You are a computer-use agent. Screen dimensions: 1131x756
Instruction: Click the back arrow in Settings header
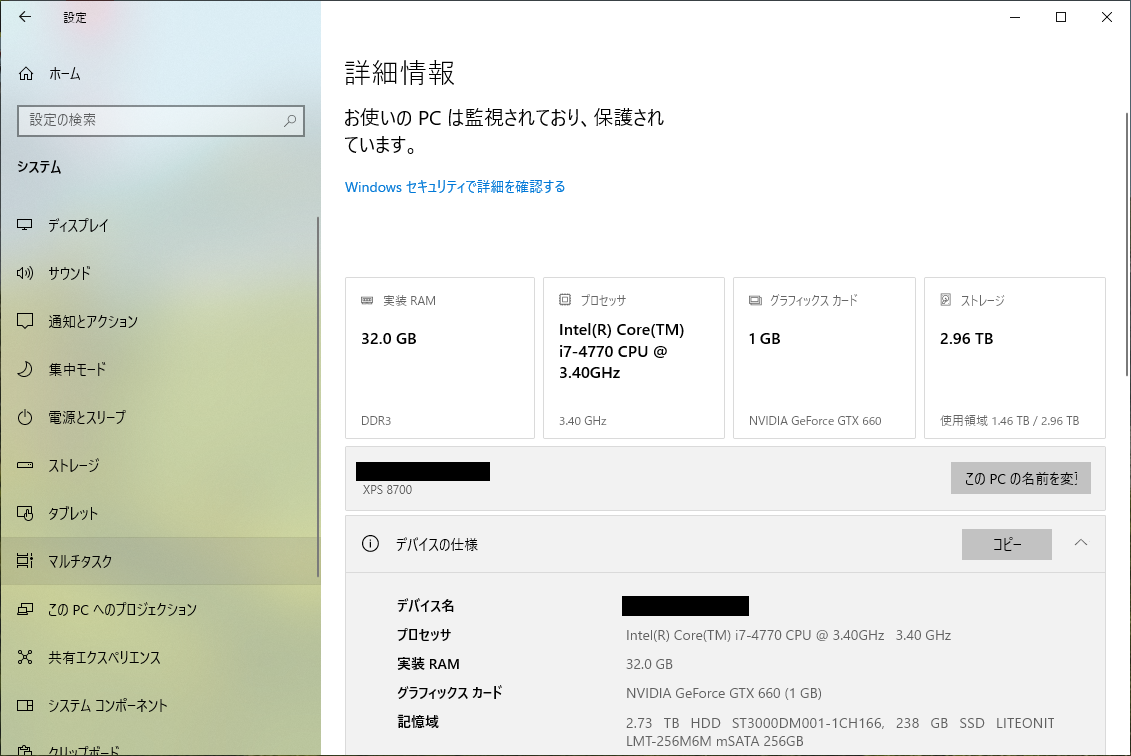[25, 17]
